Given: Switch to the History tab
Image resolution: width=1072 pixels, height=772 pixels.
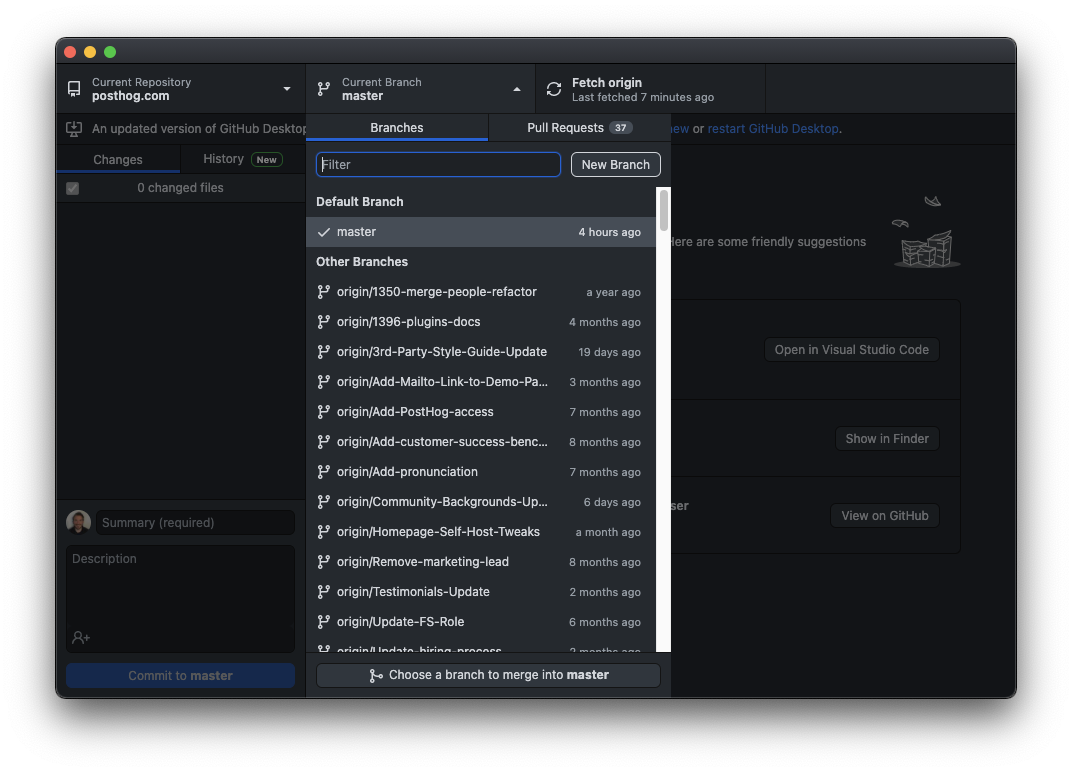Looking at the screenshot, I should pyautogui.click(x=223, y=158).
